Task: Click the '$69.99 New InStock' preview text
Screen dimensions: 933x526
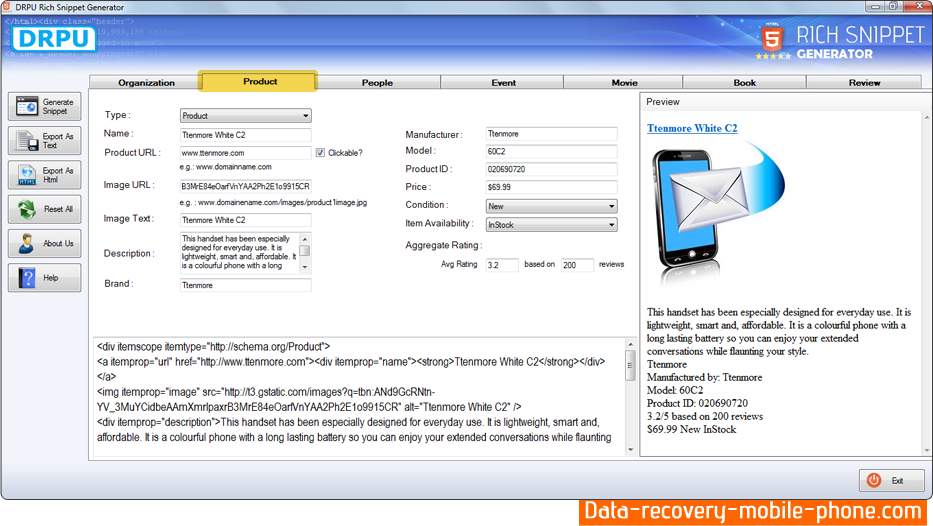Action: point(691,430)
